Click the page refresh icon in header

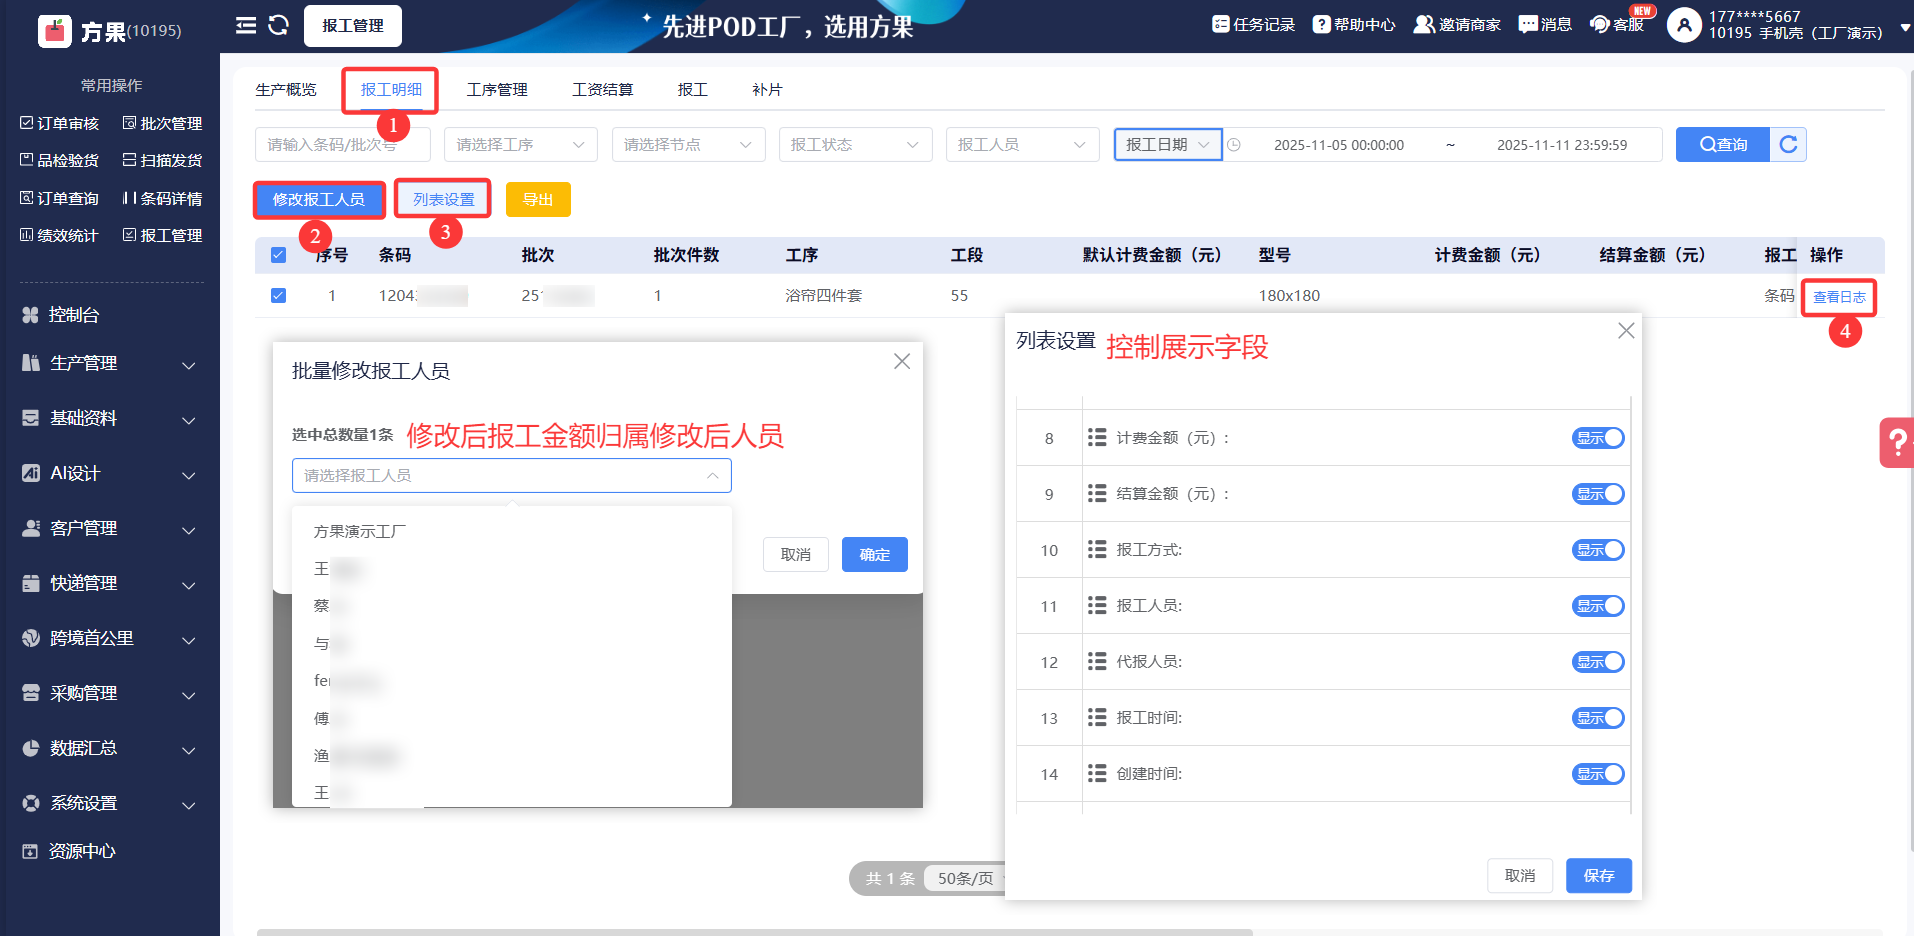pos(279,26)
